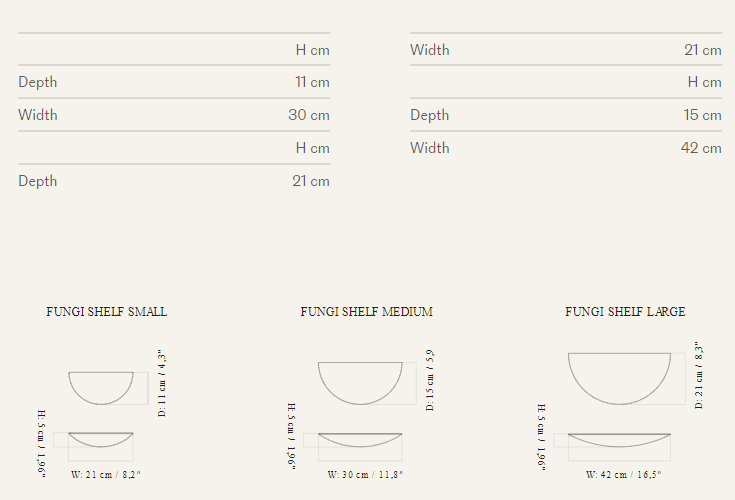Screen dimensions: 735x500
Task: Click the FUNGI SHELF SMALL heading
Action: pos(107,312)
